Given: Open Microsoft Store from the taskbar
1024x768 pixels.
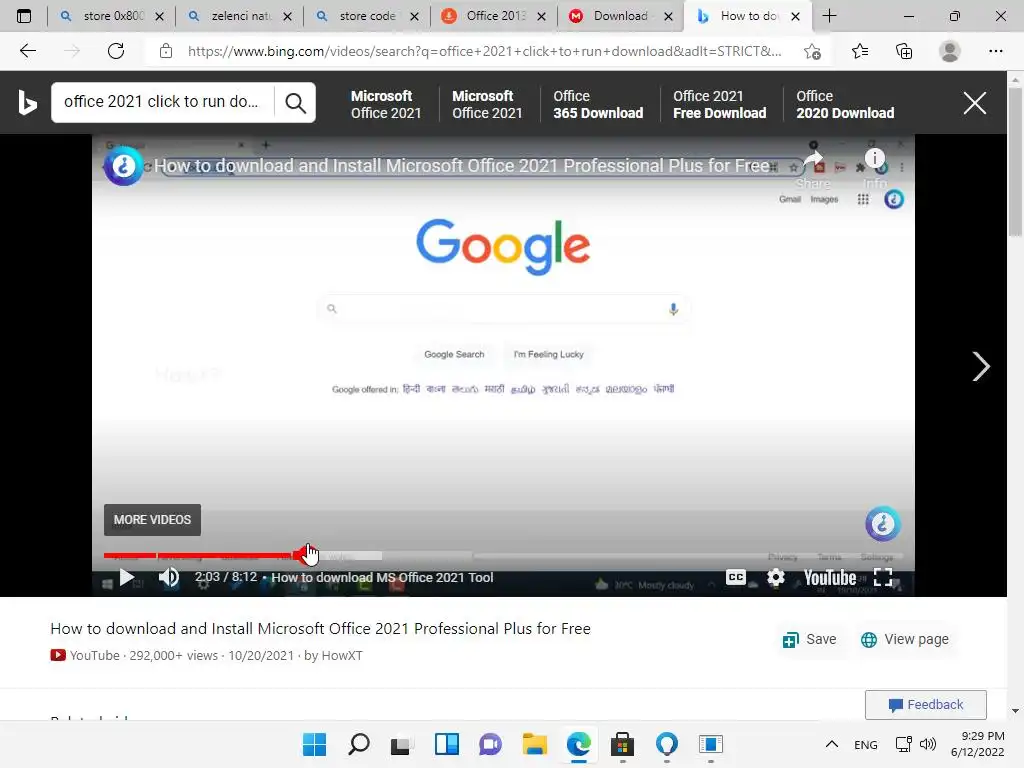Looking at the screenshot, I should point(622,744).
